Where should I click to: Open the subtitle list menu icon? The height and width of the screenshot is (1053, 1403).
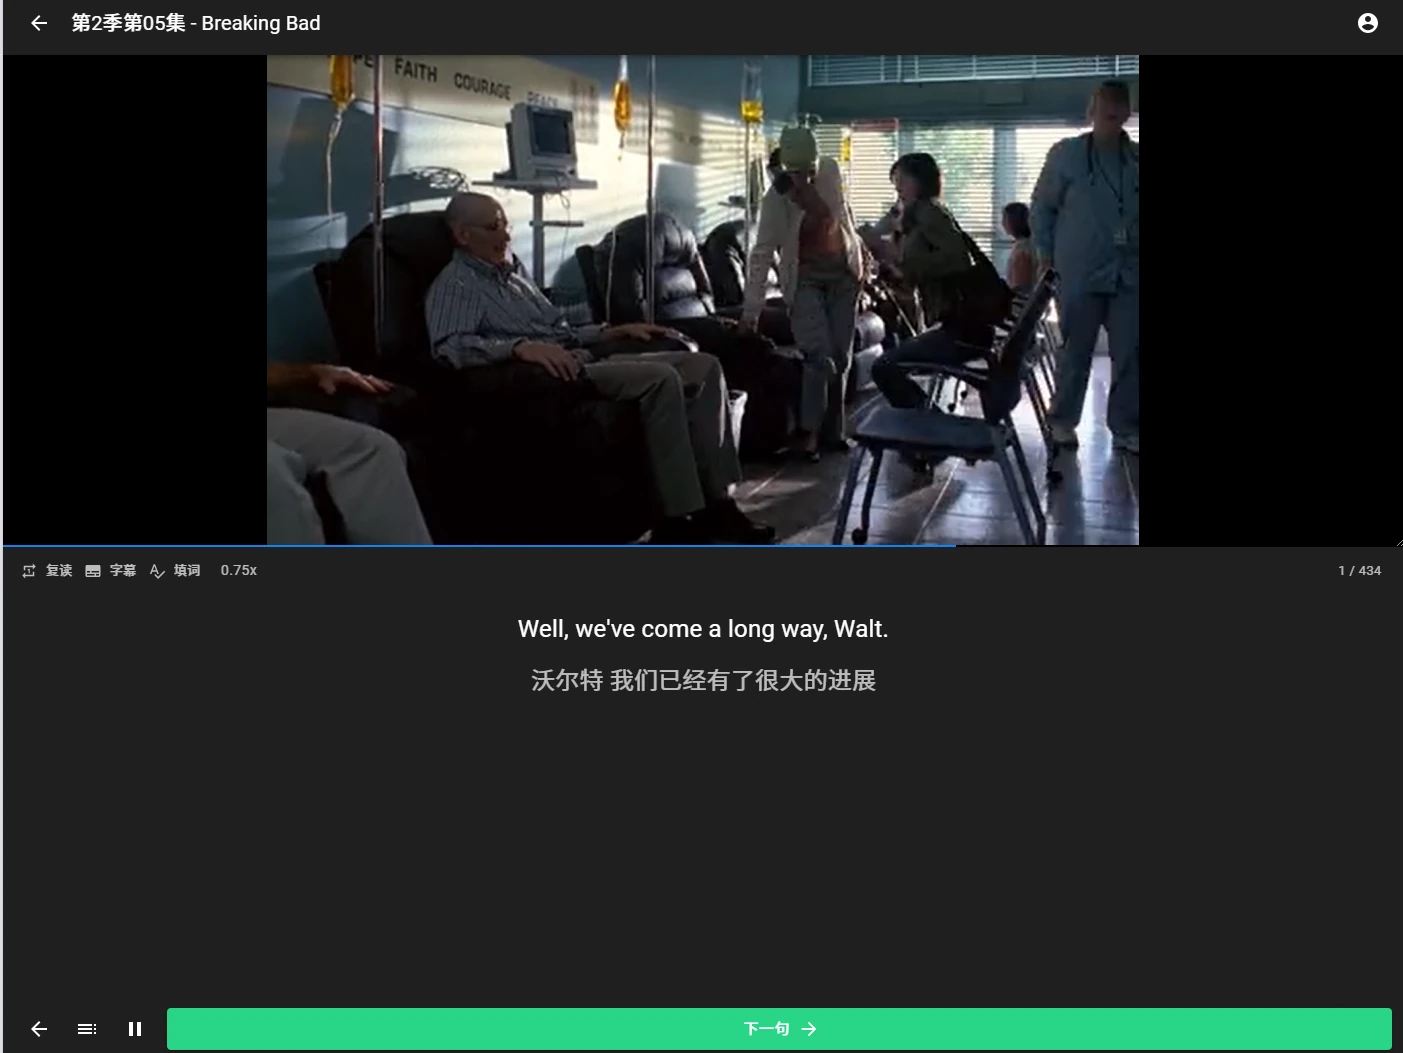[x=87, y=1029]
